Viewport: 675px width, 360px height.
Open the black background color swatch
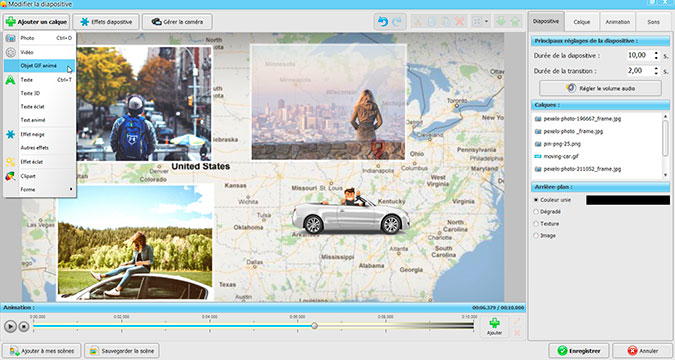tap(628, 200)
